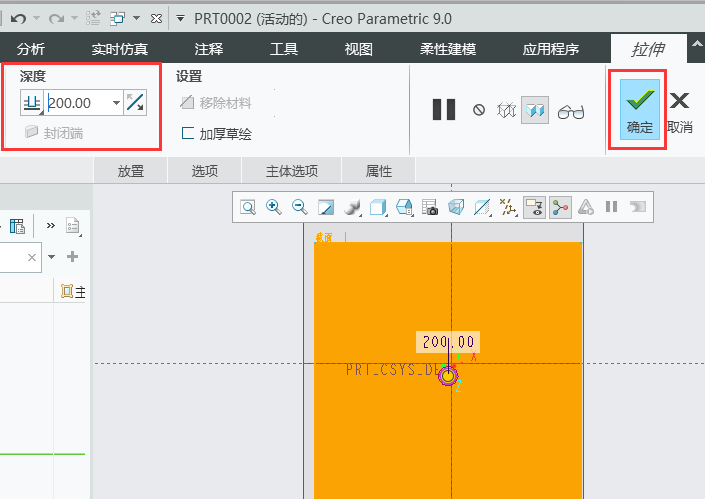Cancel the extrude with 取消
The height and width of the screenshot is (499, 705).
pyautogui.click(x=680, y=108)
